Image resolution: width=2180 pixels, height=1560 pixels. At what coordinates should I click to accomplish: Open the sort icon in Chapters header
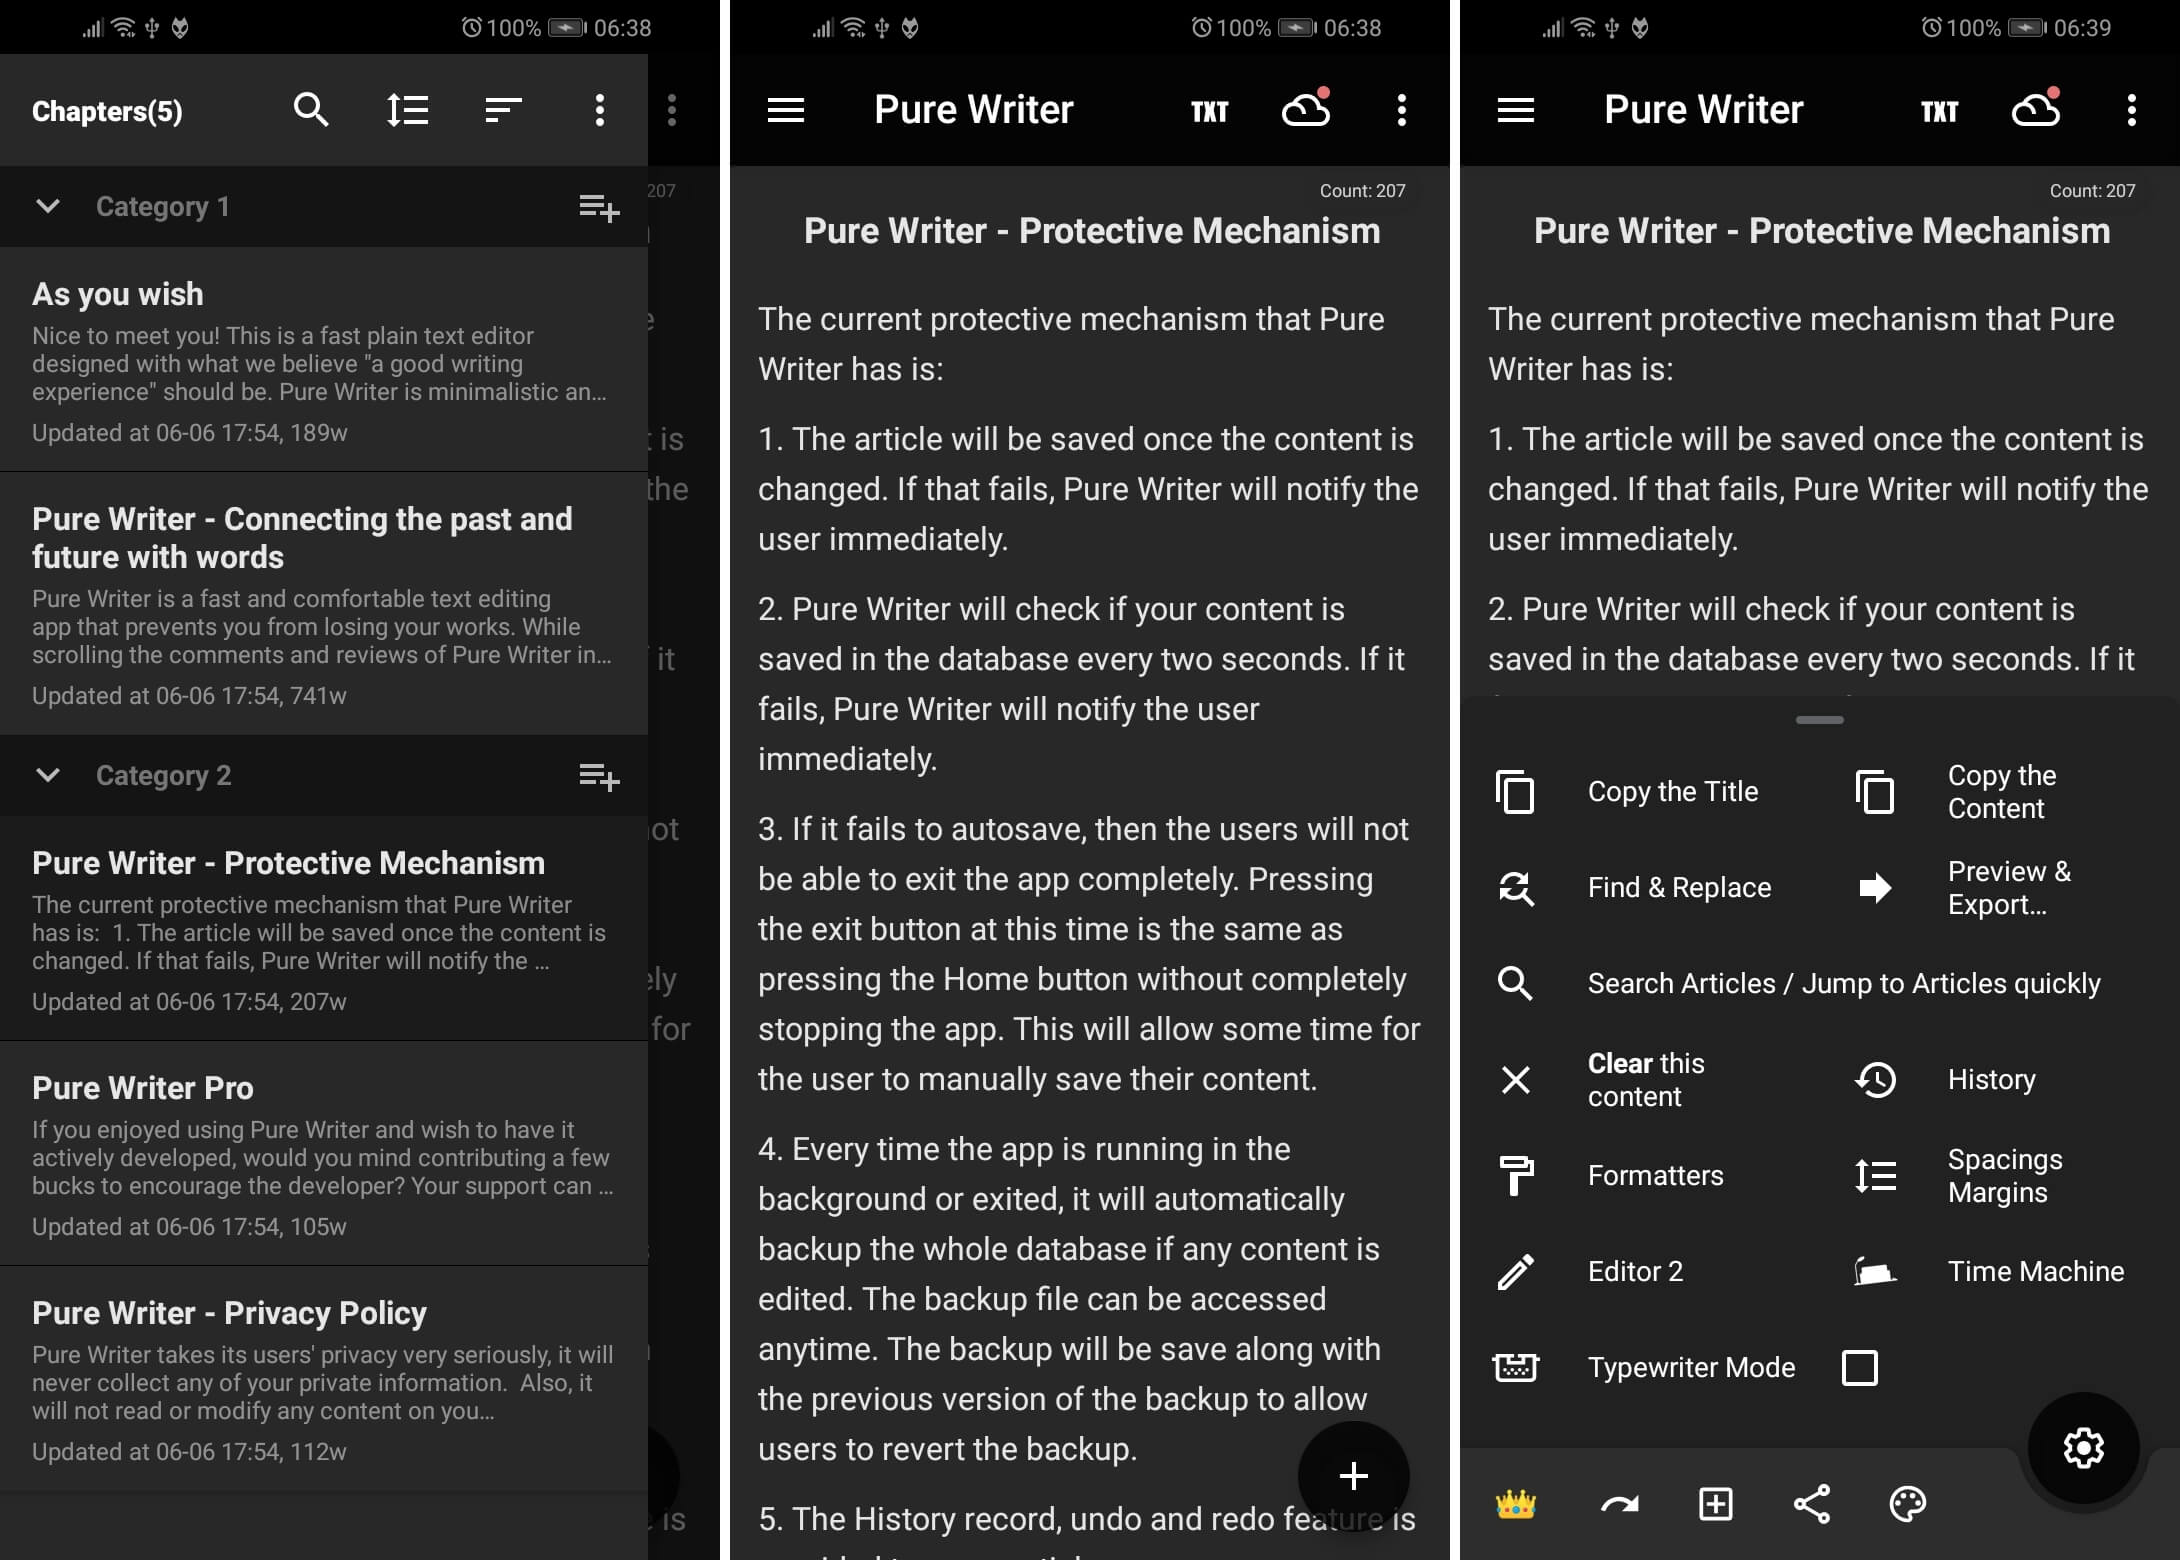[503, 110]
